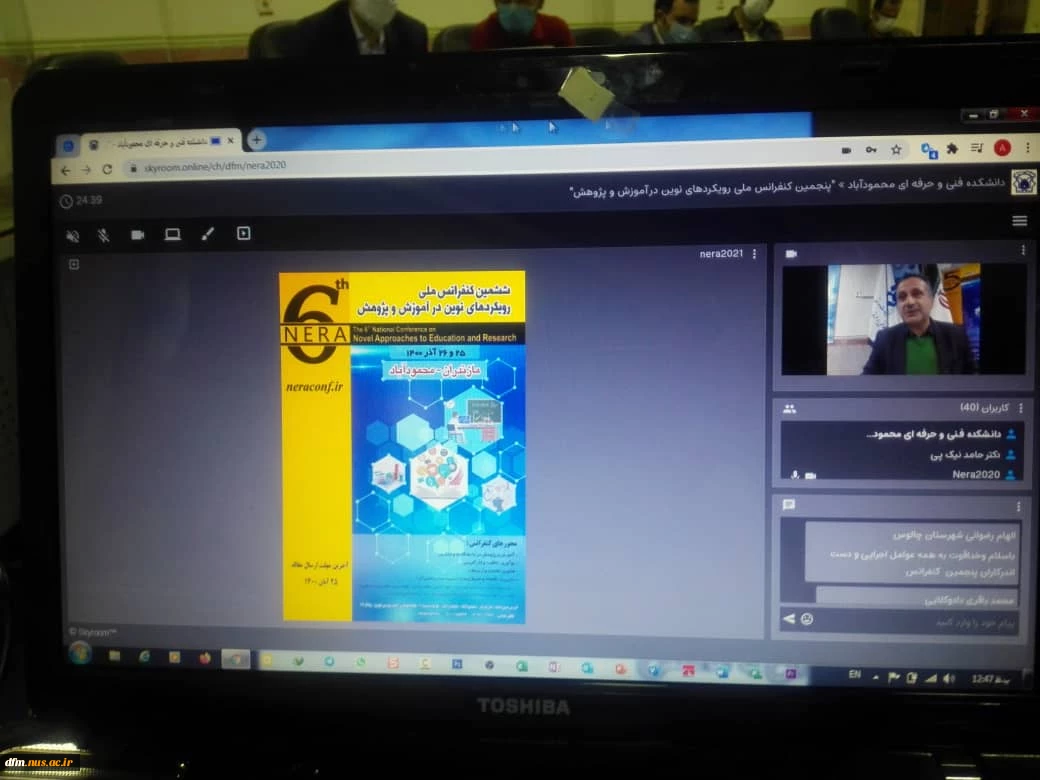Open the media play tool in Skyroom toolbar

243,233
